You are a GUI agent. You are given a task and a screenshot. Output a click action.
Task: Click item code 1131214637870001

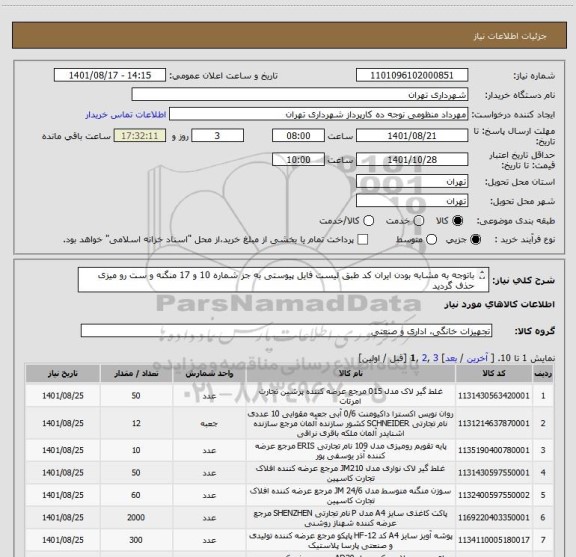(x=494, y=423)
